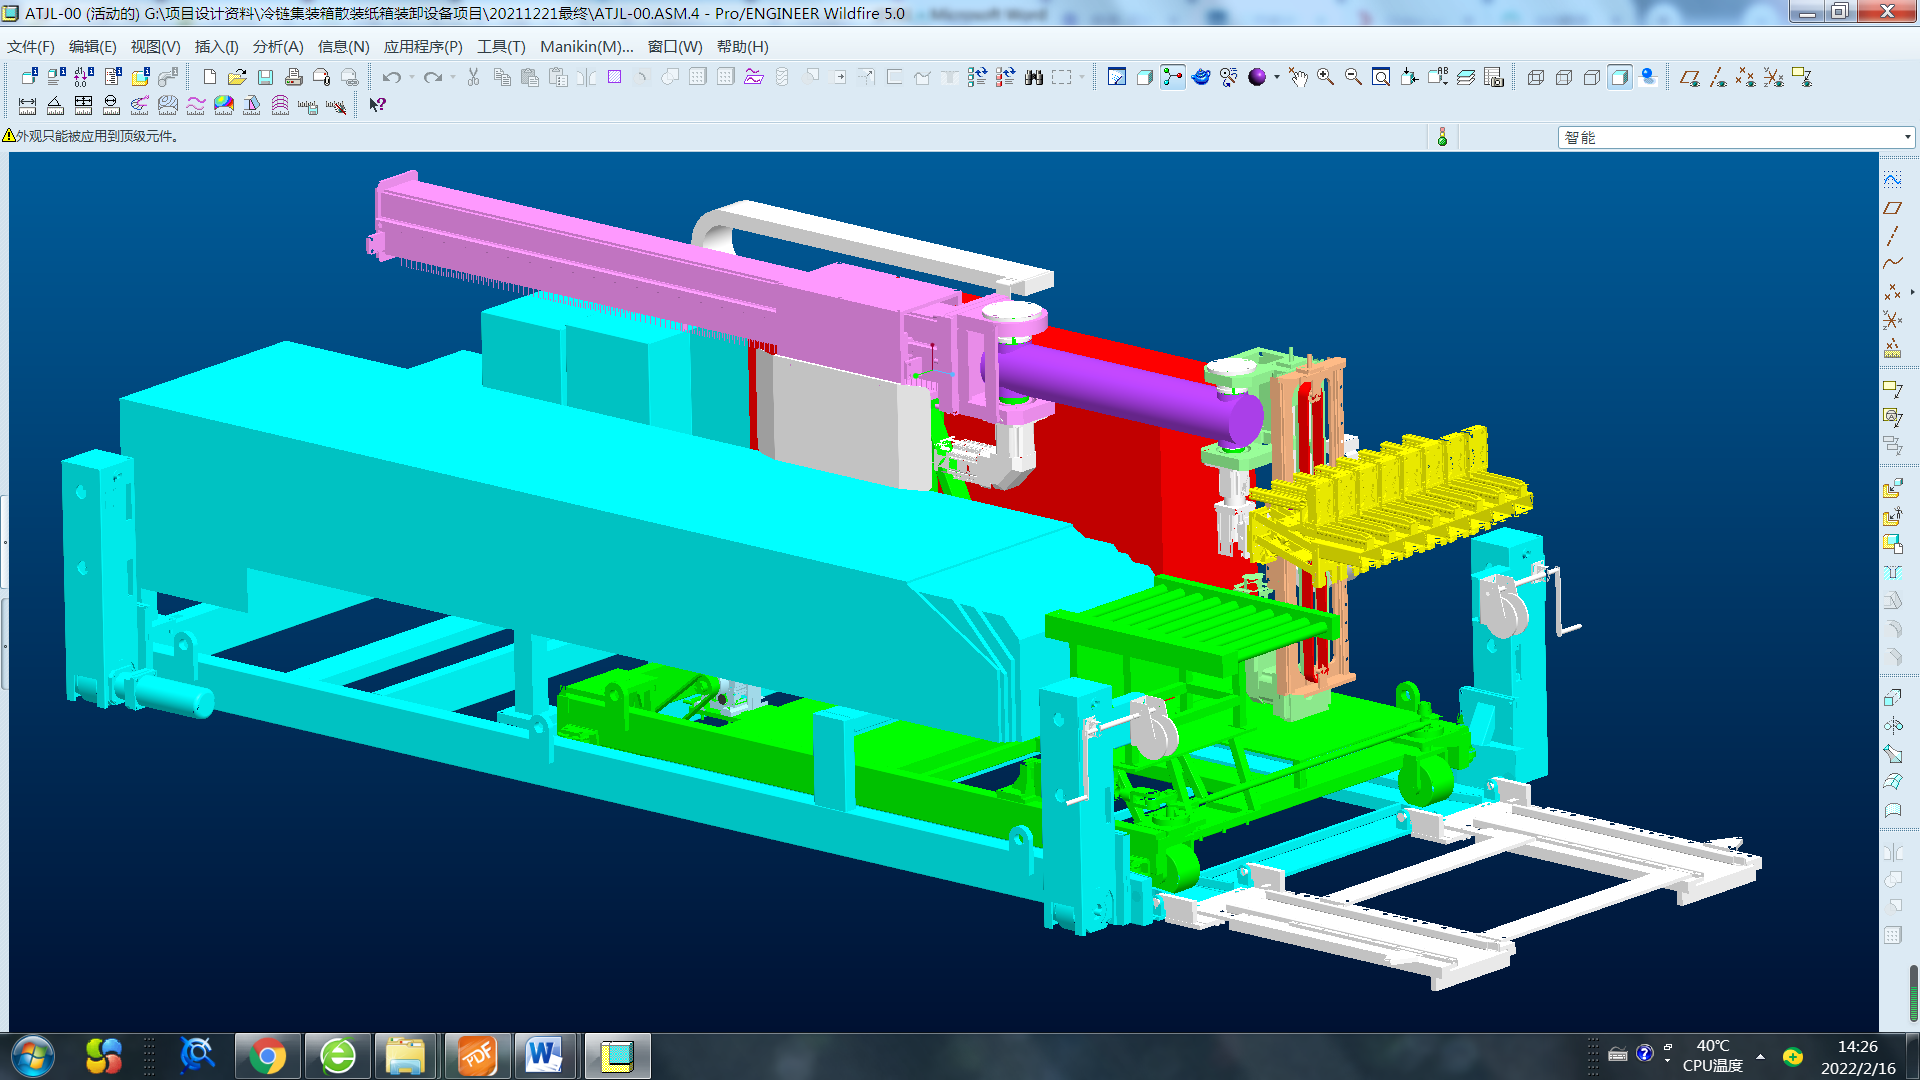Undo the last action
This screenshot has width=1920, height=1080.
pos(391,77)
